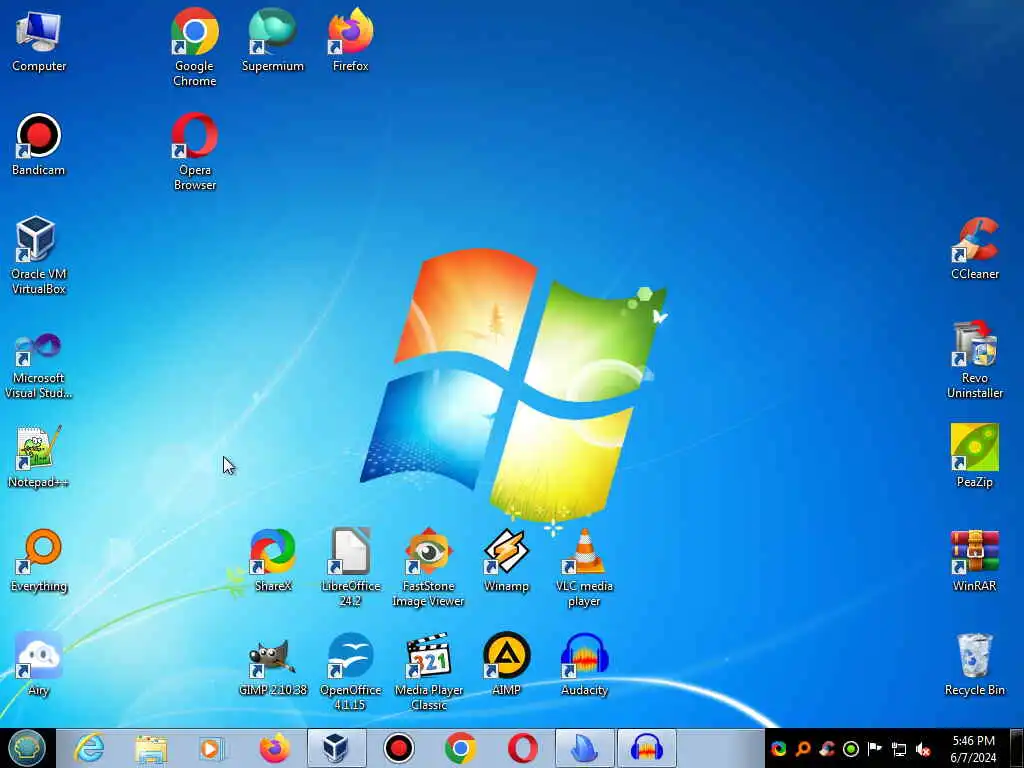Screen dimensions: 1024x768
Task: Select the Notepad++ desktop shortcut
Action: (39, 457)
